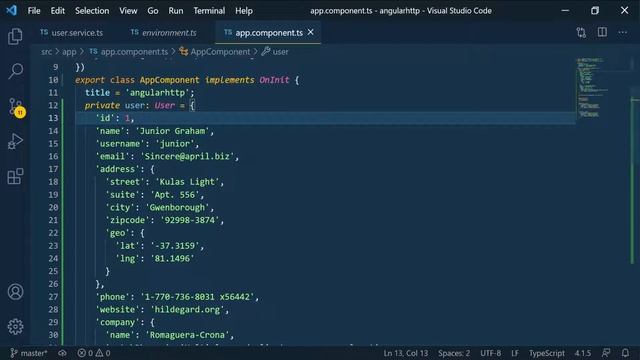640x360 pixels.
Task: Click line number 29
Action: (x=53, y=322)
